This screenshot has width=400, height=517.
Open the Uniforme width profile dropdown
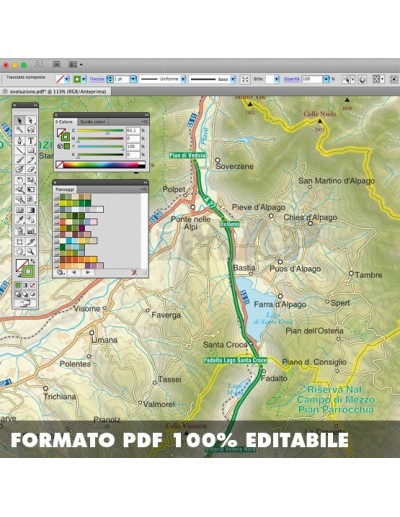tap(183, 79)
